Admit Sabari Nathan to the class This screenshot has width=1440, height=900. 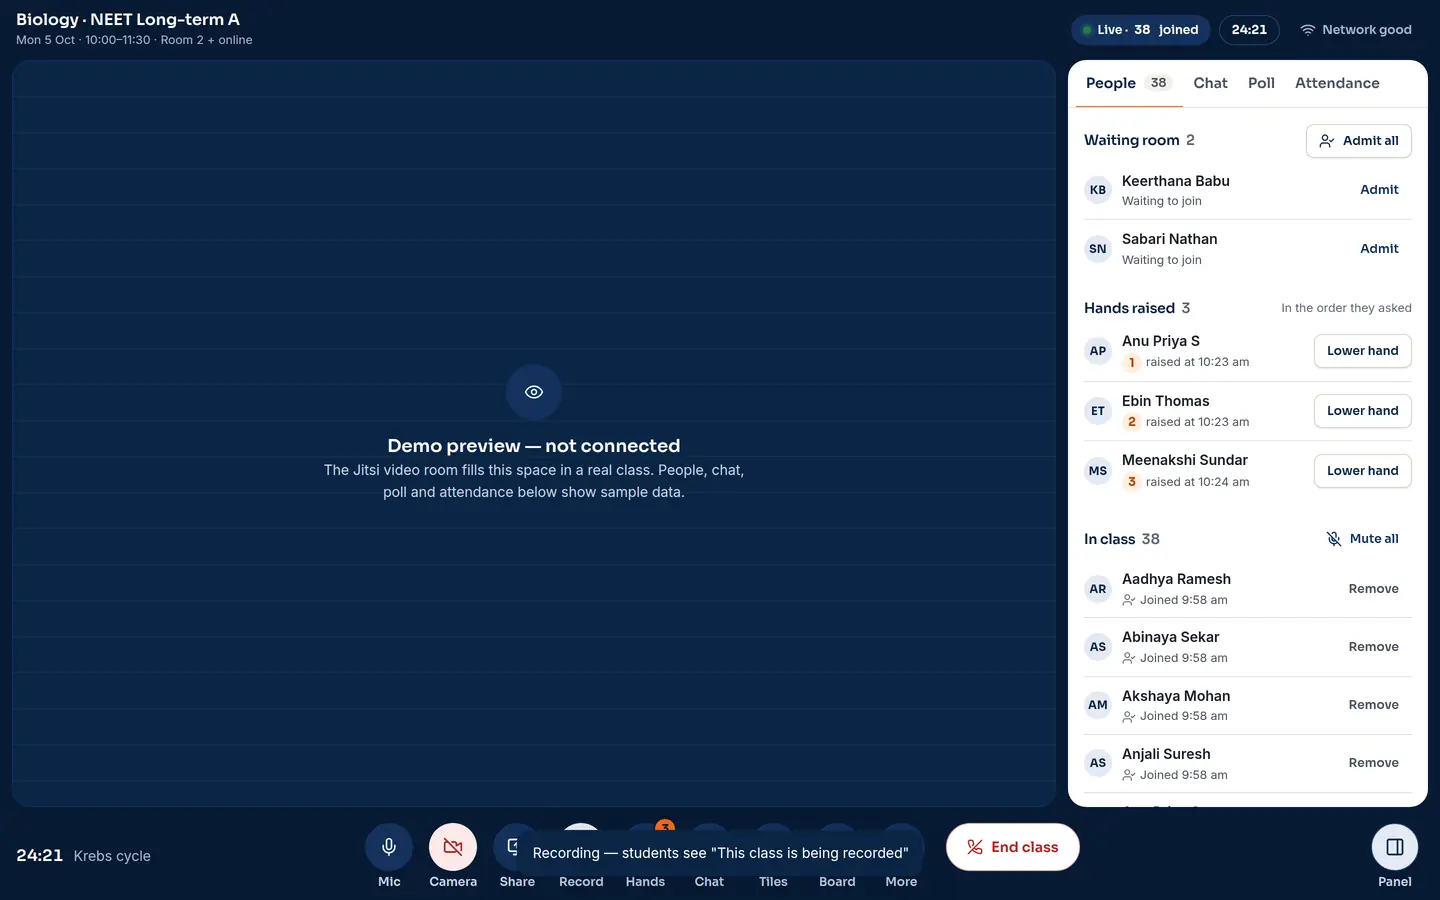1379,249
